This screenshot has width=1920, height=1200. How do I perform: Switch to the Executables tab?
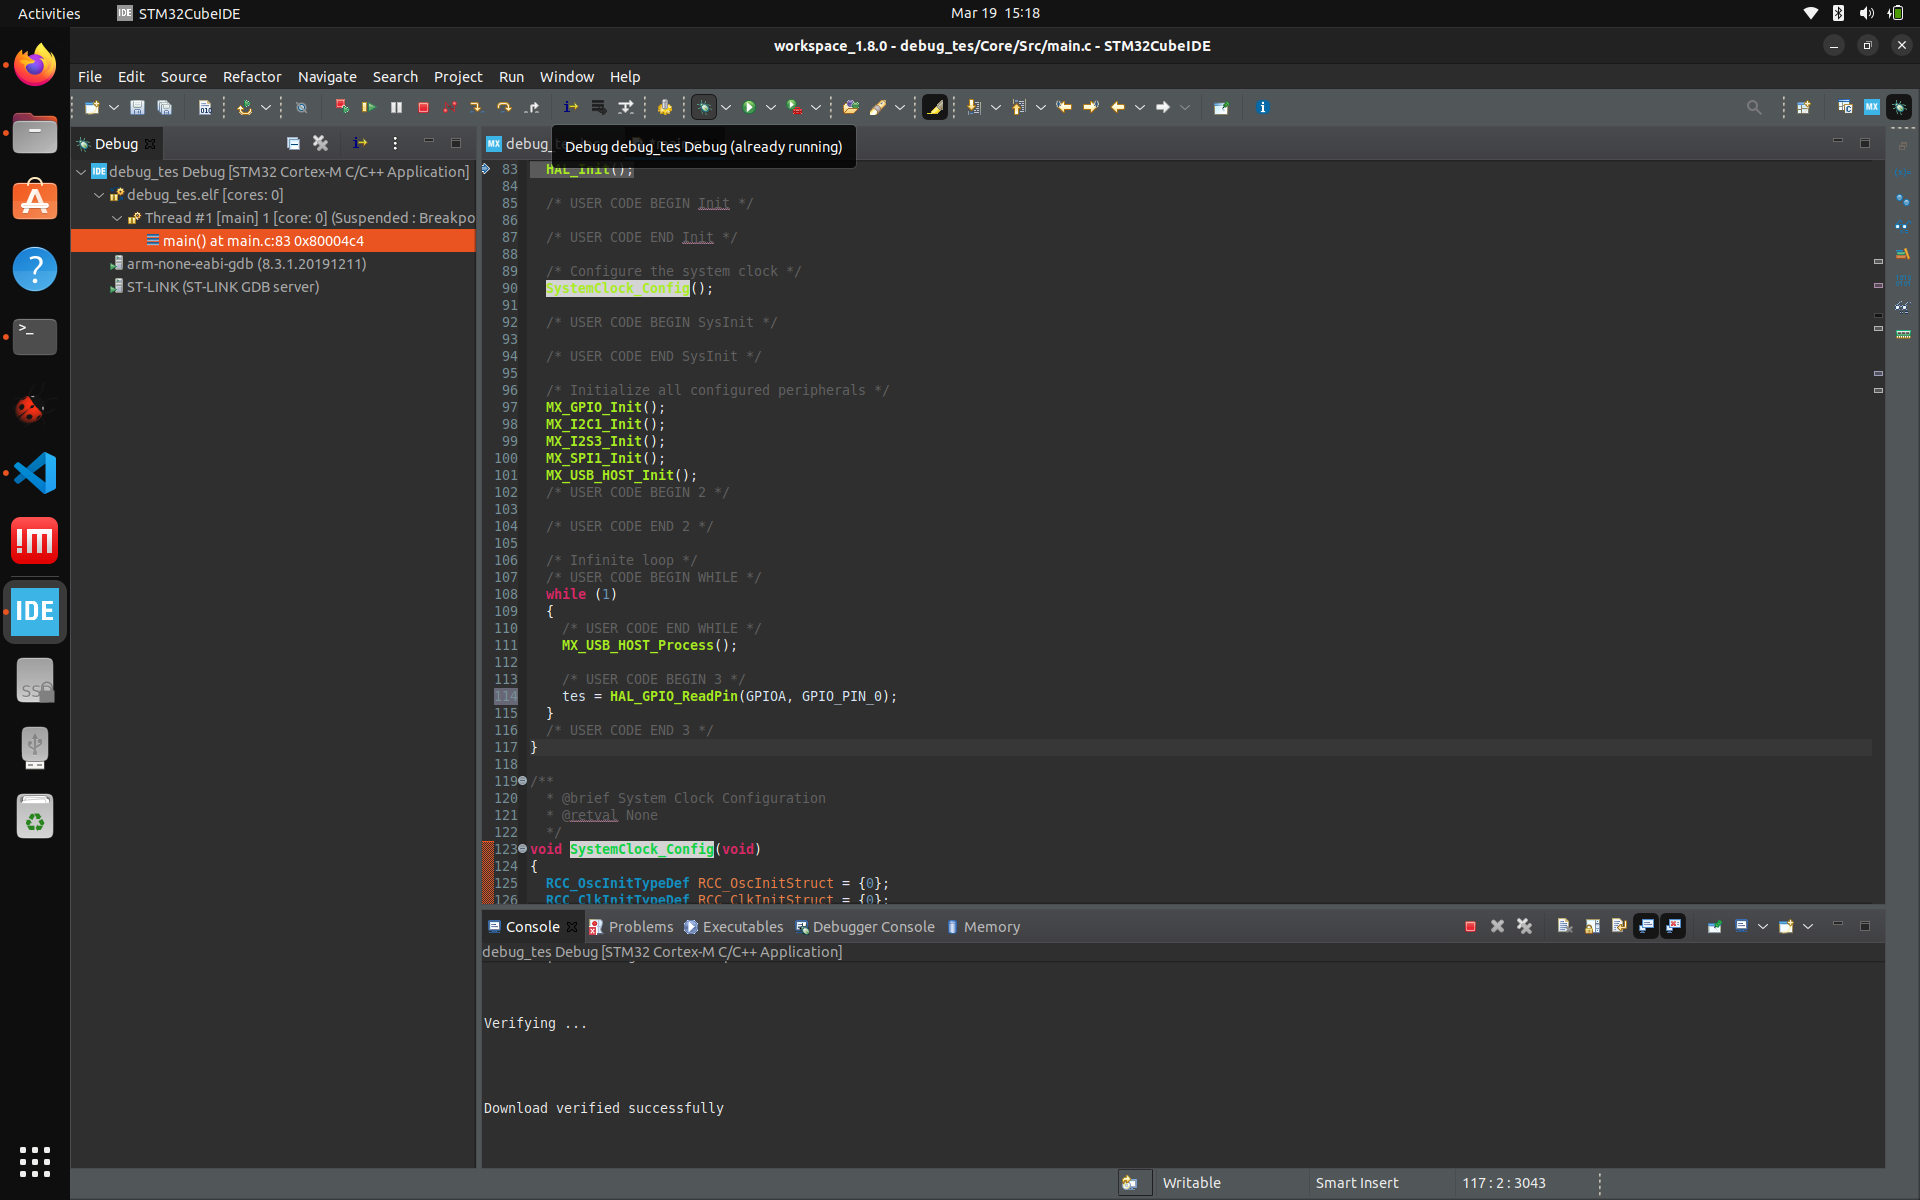tap(734, 927)
